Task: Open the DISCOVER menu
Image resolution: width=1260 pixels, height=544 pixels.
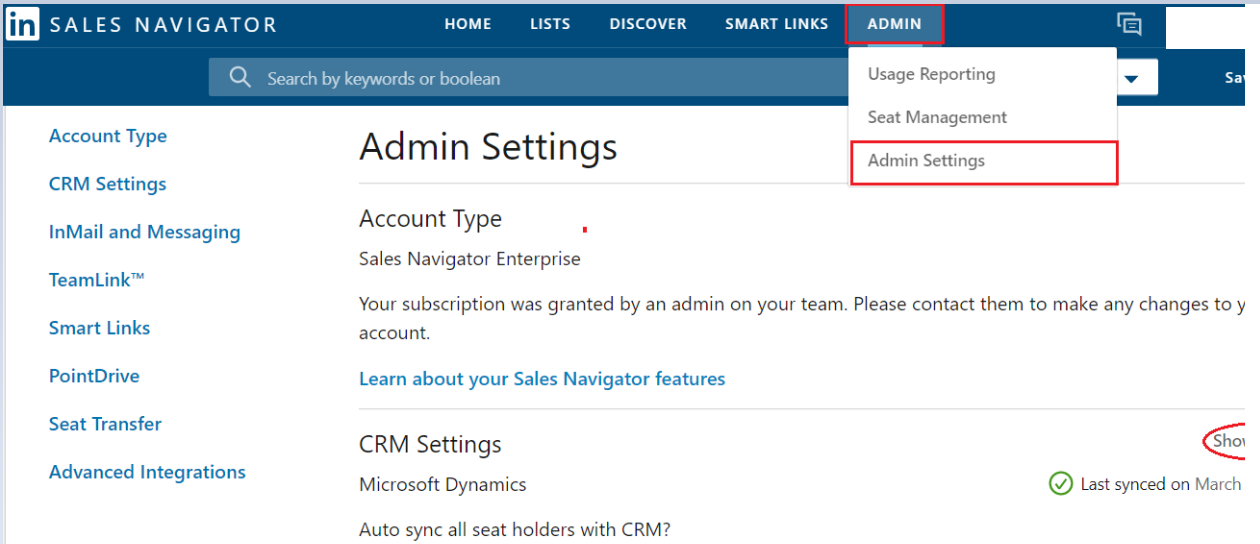Action: point(648,24)
